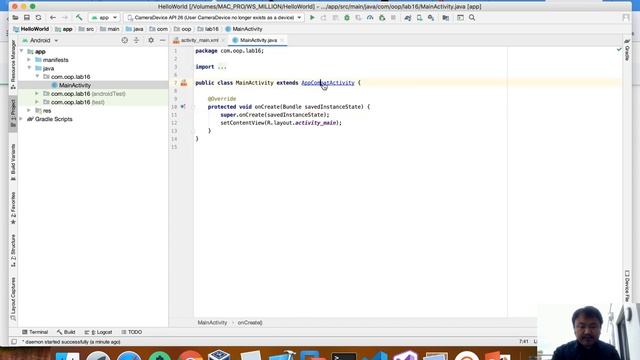Toggle the Layout Captures side panel
640x360 pixels.
click(13, 299)
